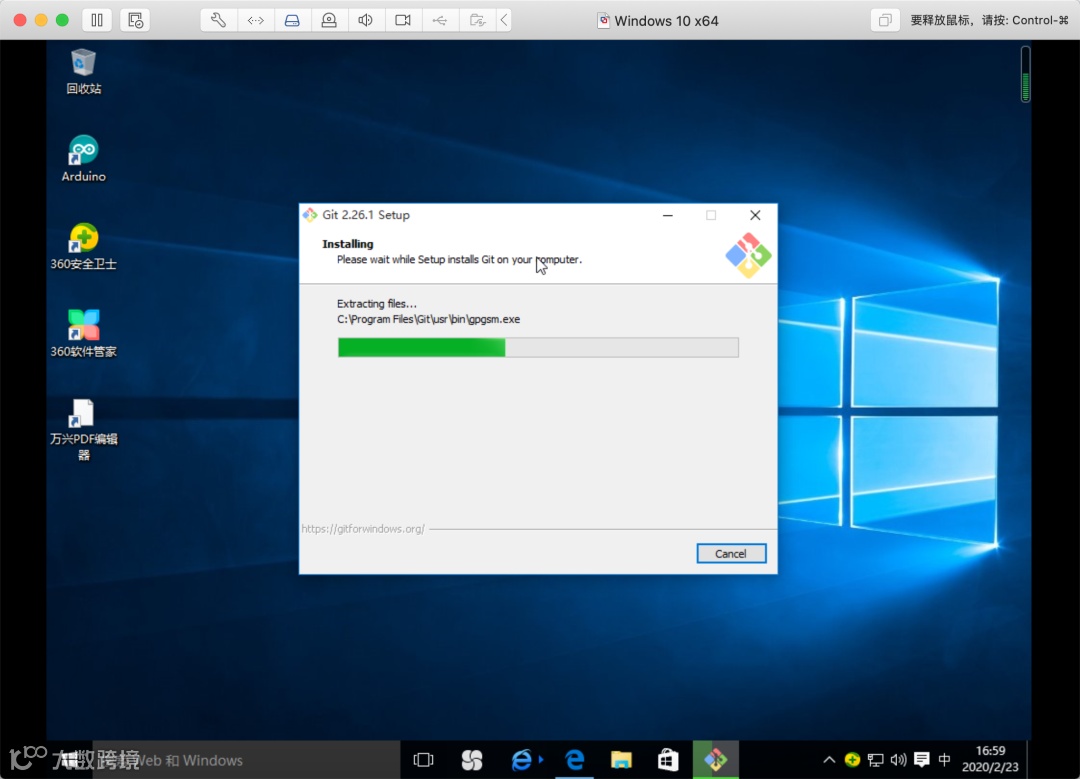Click the volume tray icon
This screenshot has height=779, width=1080.
click(898, 760)
